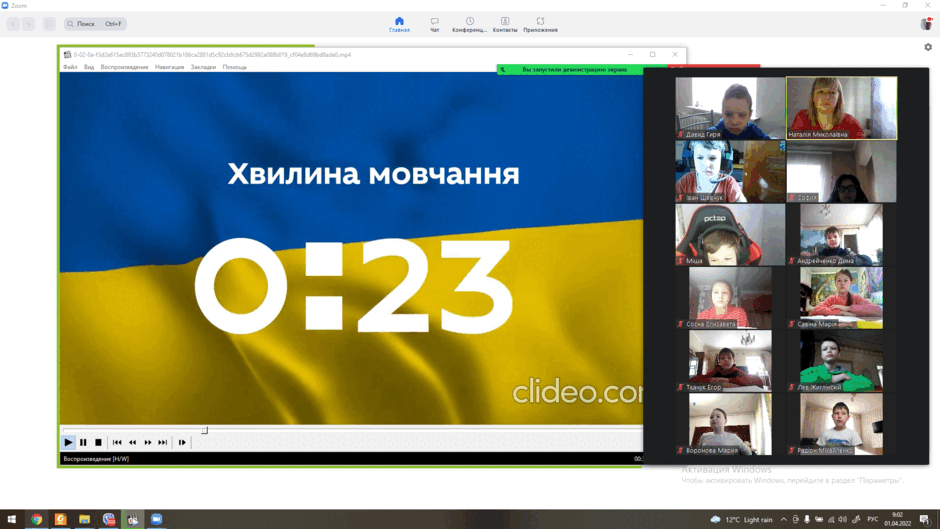Screen dimensions: 940x529
Task: Select Ткачук Егор video tile
Action: (x=730, y=361)
